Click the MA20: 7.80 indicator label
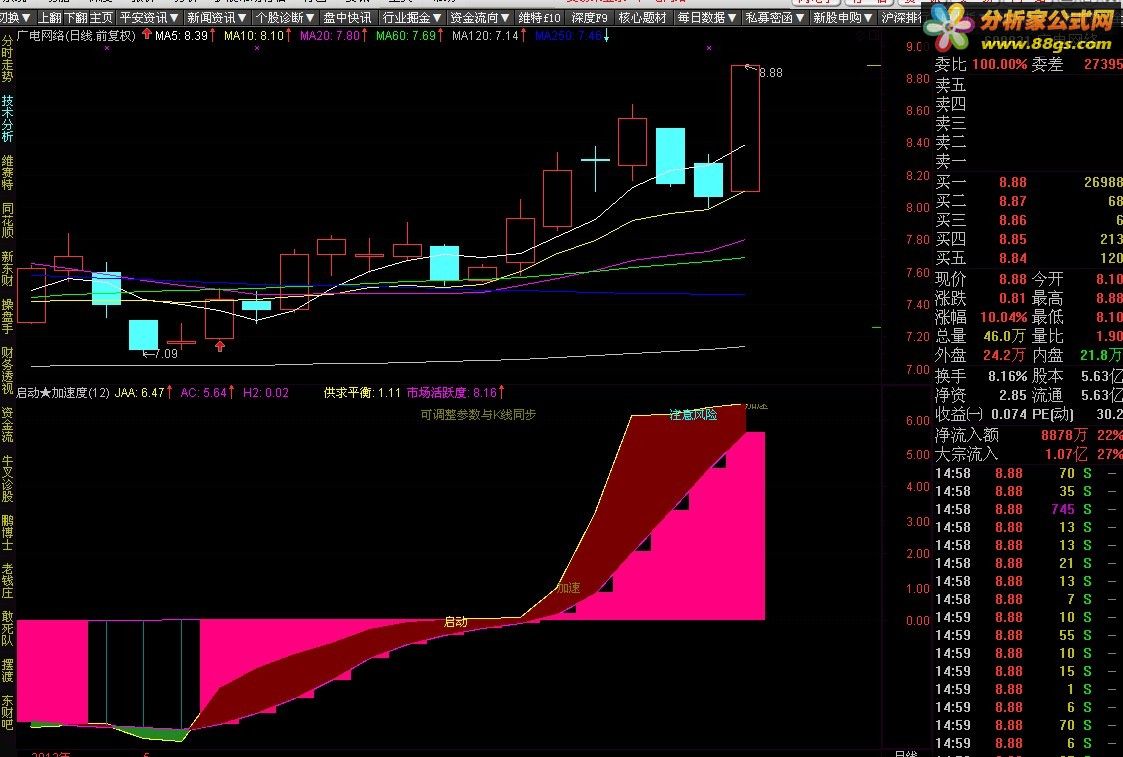Image resolution: width=1123 pixels, height=757 pixels. pos(329,35)
